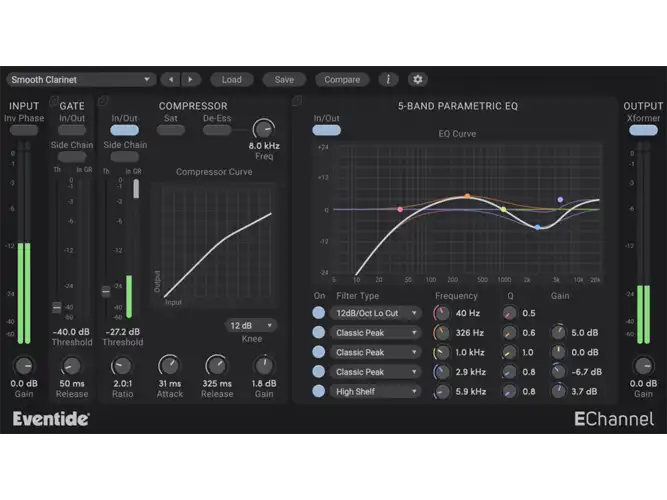Click the Load button

tap(231, 80)
